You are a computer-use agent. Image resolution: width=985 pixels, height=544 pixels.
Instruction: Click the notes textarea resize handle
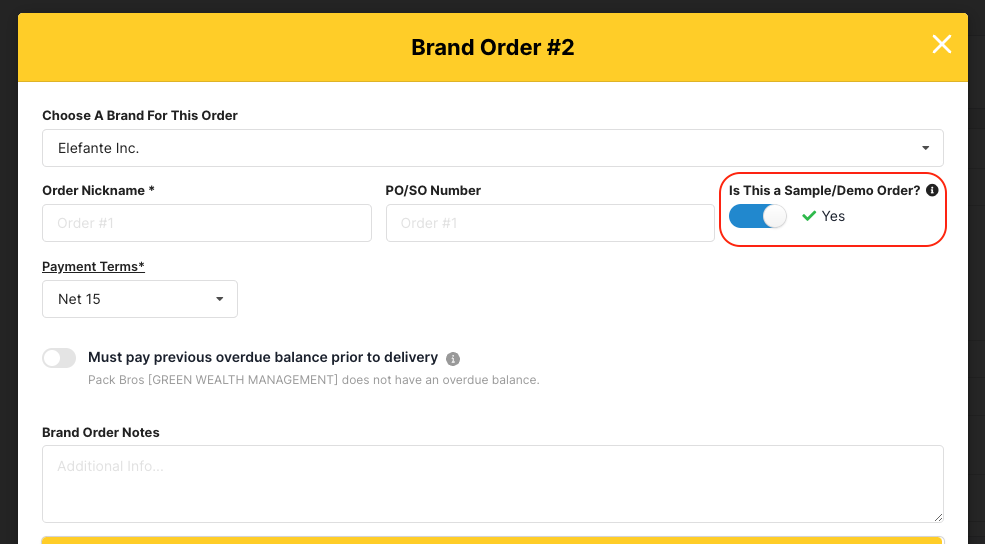pyautogui.click(x=938, y=516)
